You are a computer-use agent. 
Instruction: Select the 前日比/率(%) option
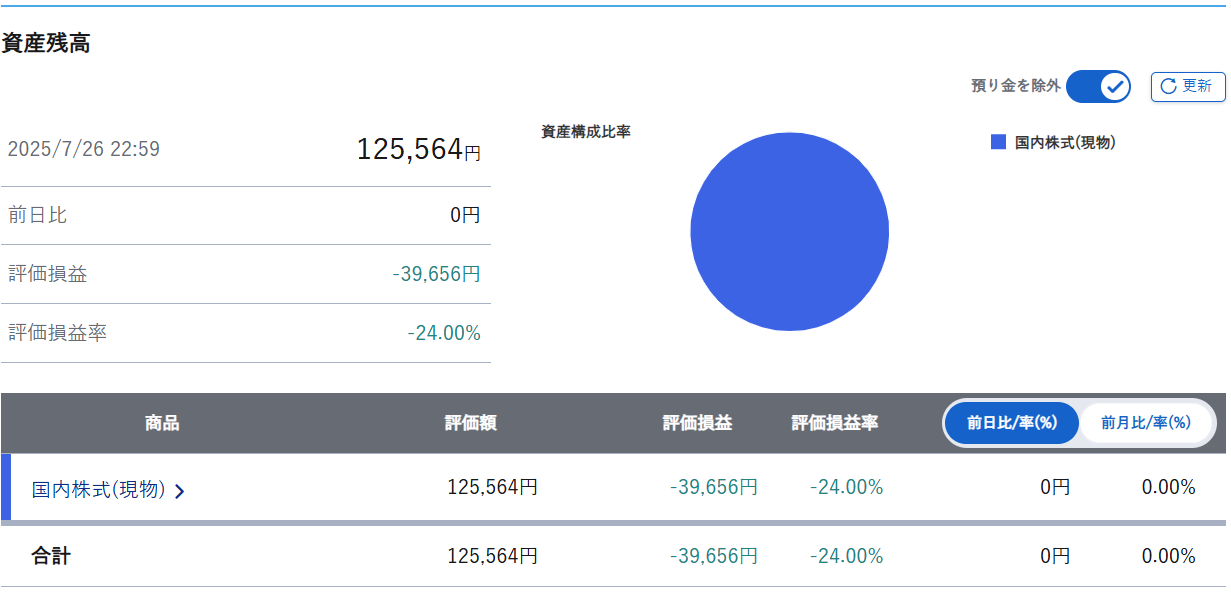click(x=1012, y=423)
